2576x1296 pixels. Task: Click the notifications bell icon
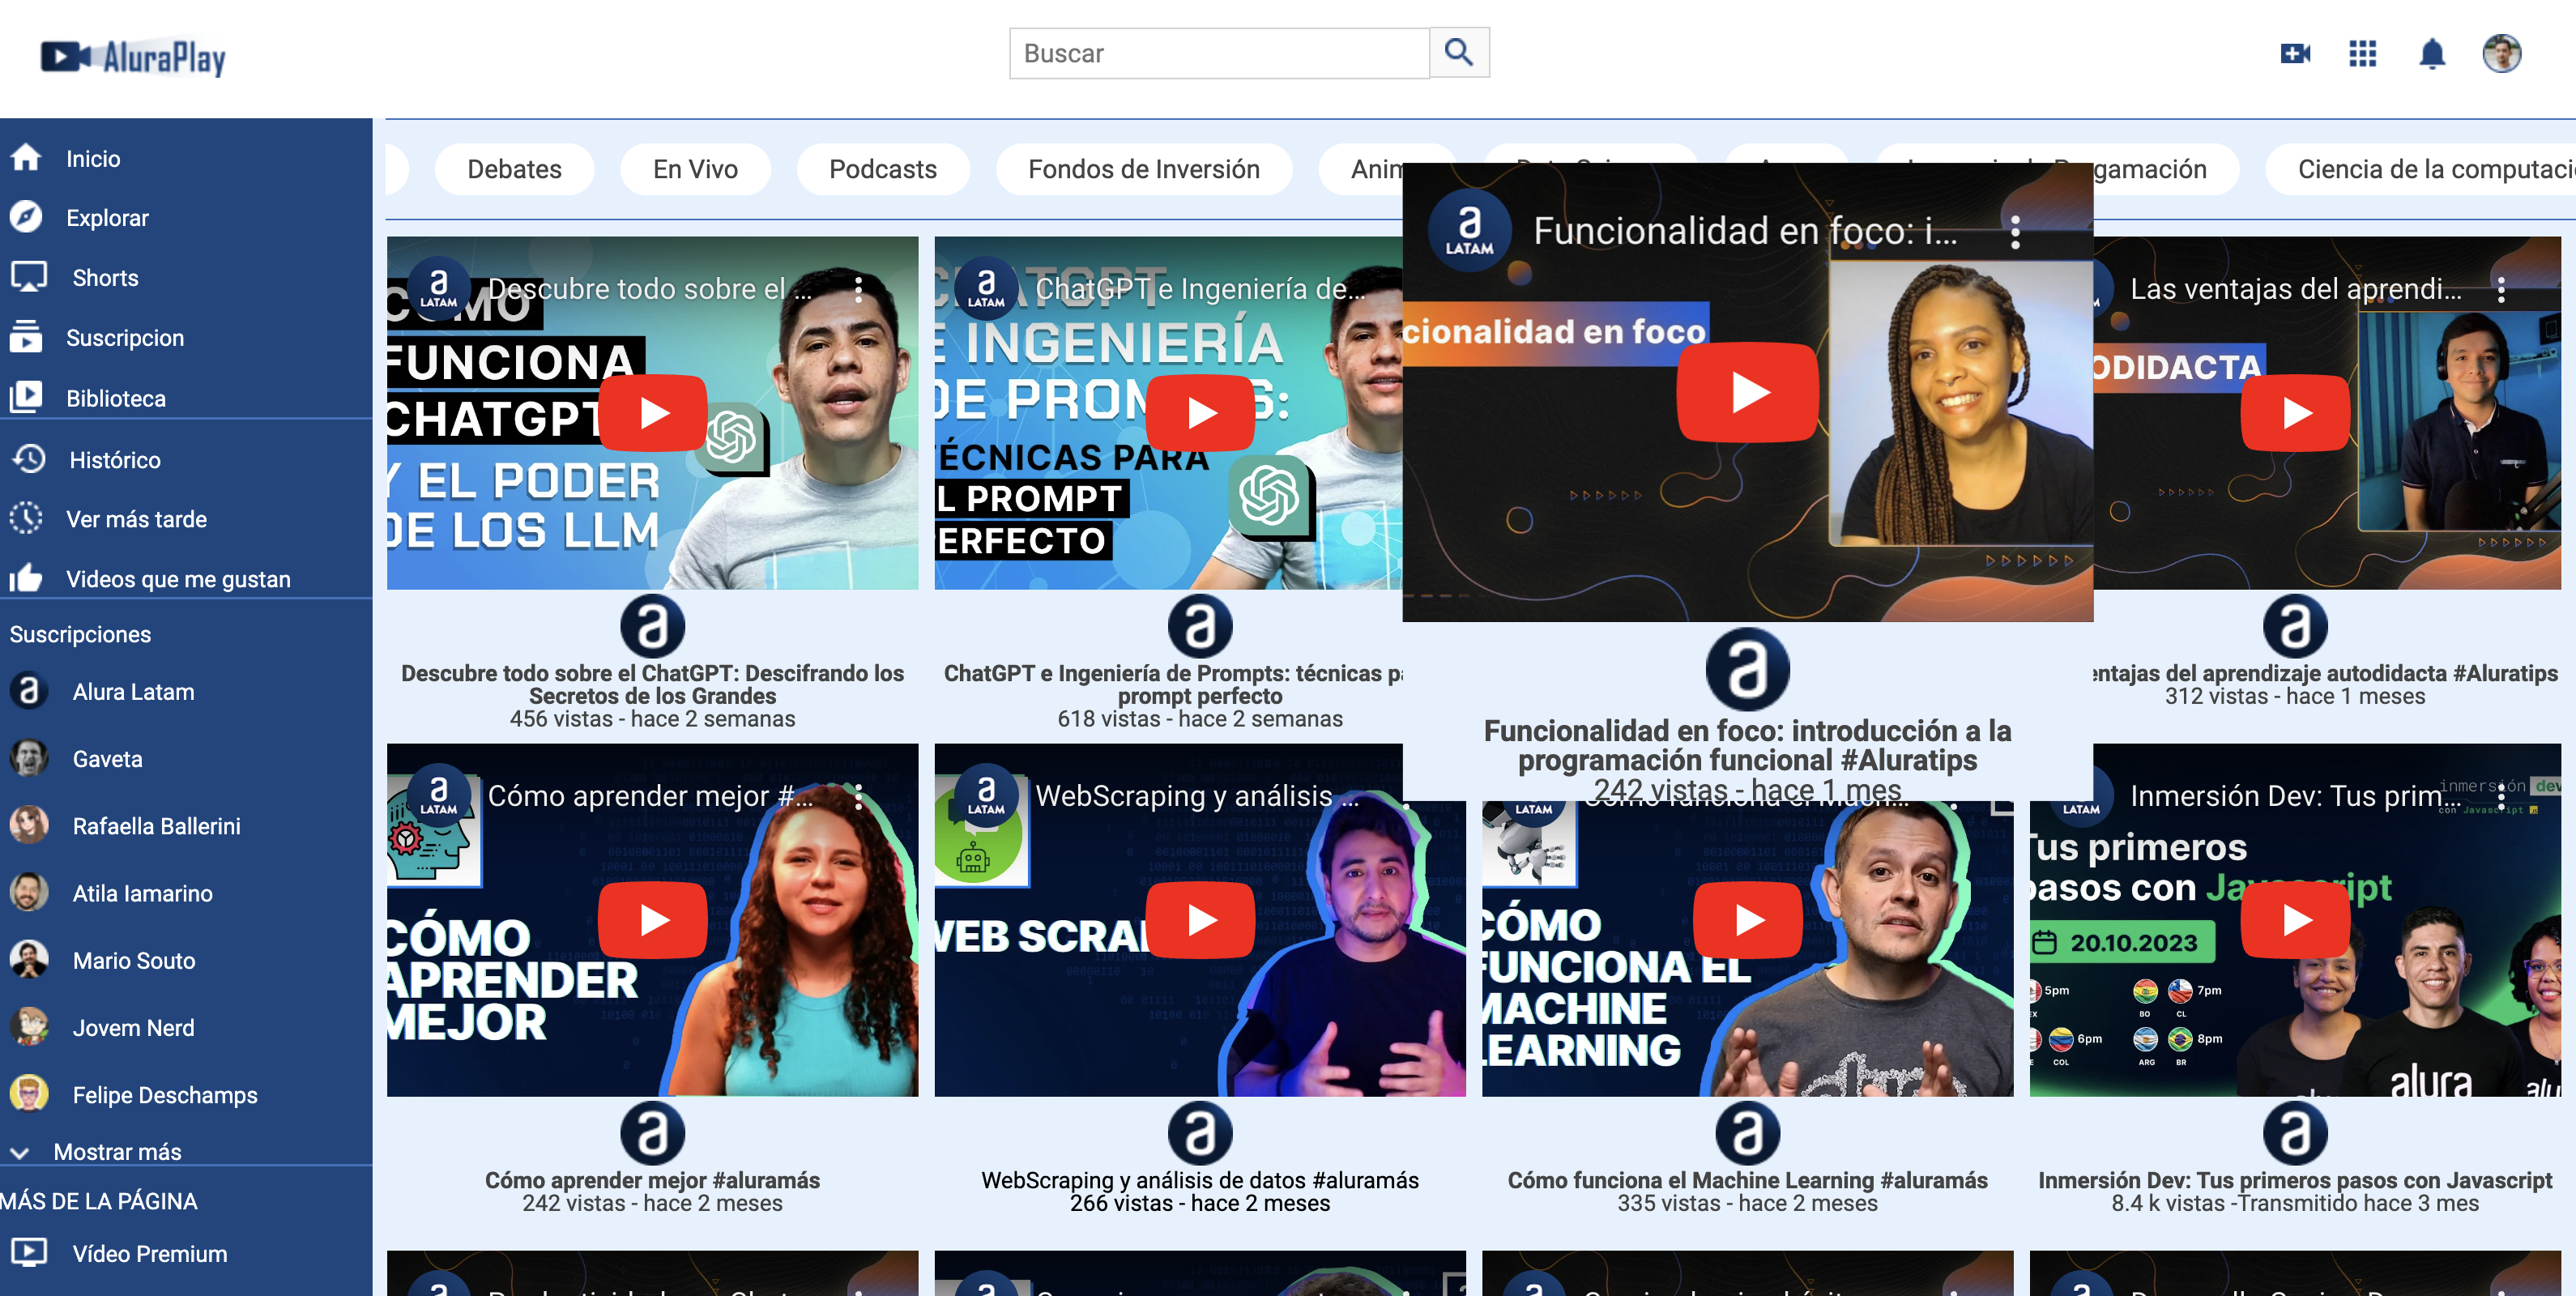coord(2431,53)
